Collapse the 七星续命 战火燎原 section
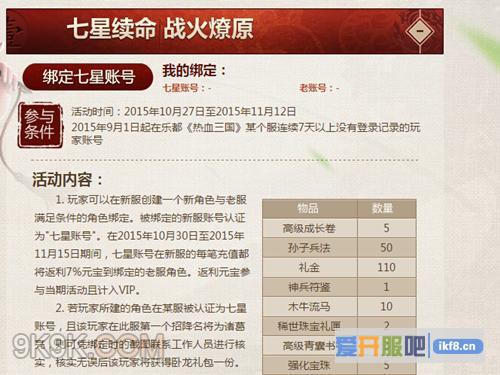 pyautogui.click(x=420, y=31)
